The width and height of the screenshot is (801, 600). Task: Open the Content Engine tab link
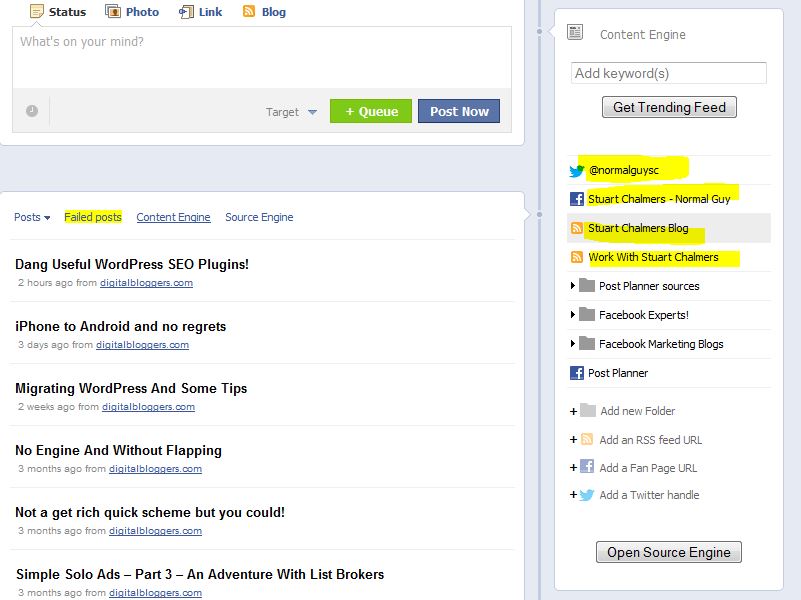click(173, 217)
